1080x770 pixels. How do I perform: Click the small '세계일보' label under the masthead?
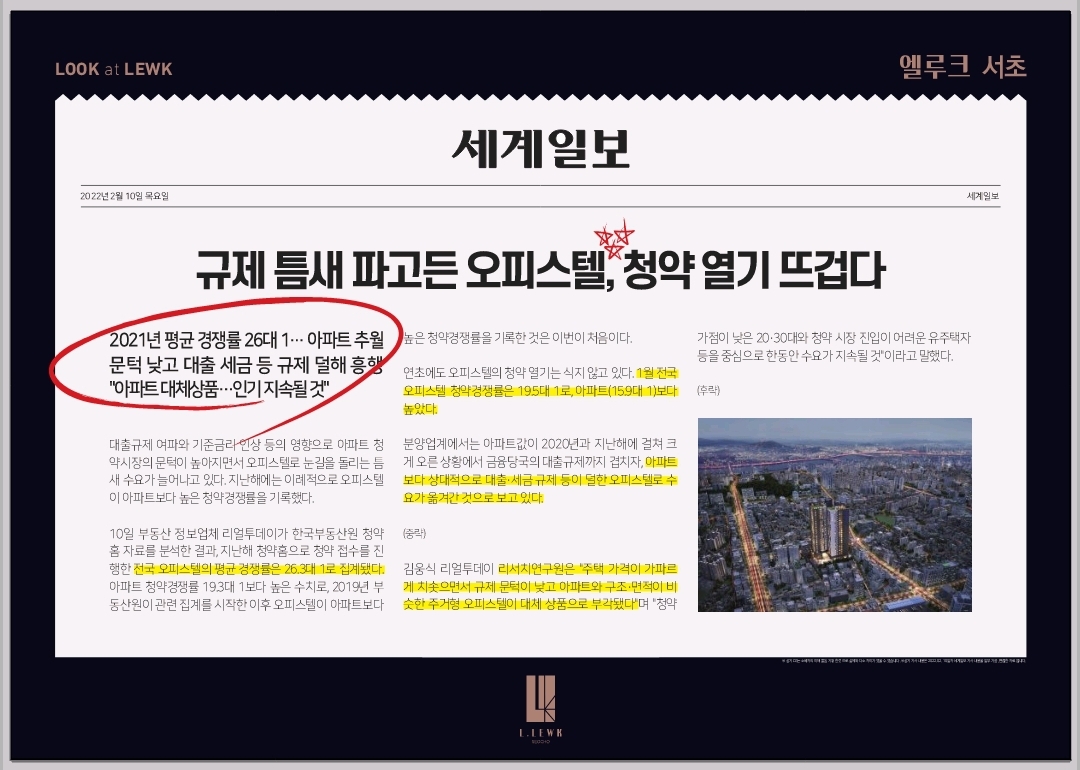pyautogui.click(x=983, y=196)
